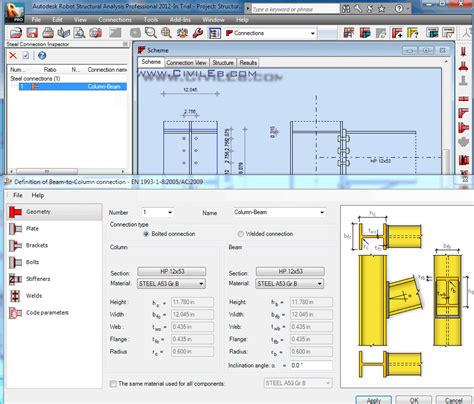474x404 pixels.
Task: Open the dialog's Help menu
Action: click(x=38, y=195)
